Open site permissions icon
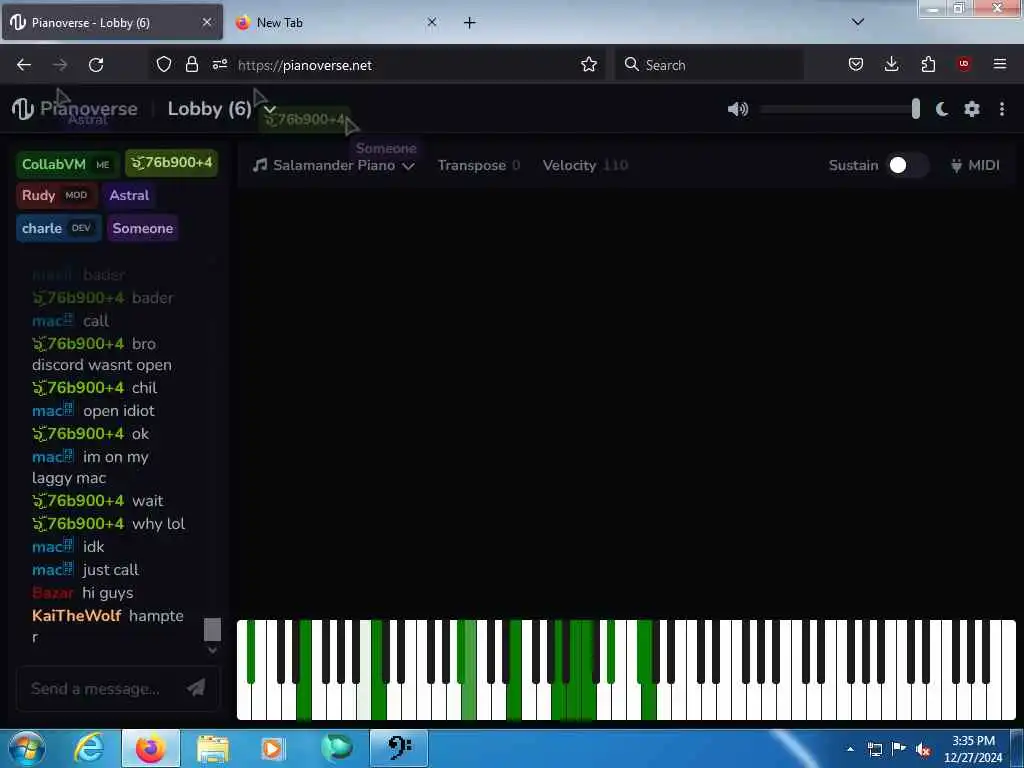 (x=219, y=65)
